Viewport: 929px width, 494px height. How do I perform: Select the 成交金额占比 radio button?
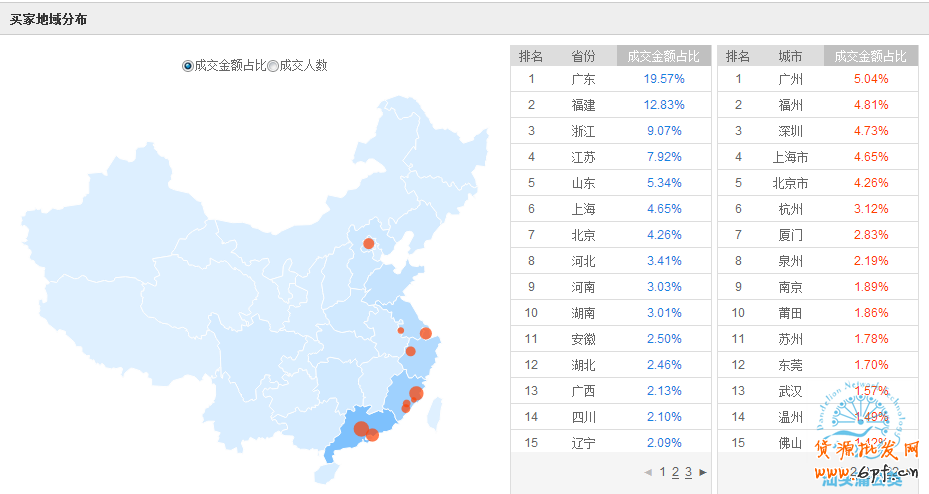coord(188,66)
